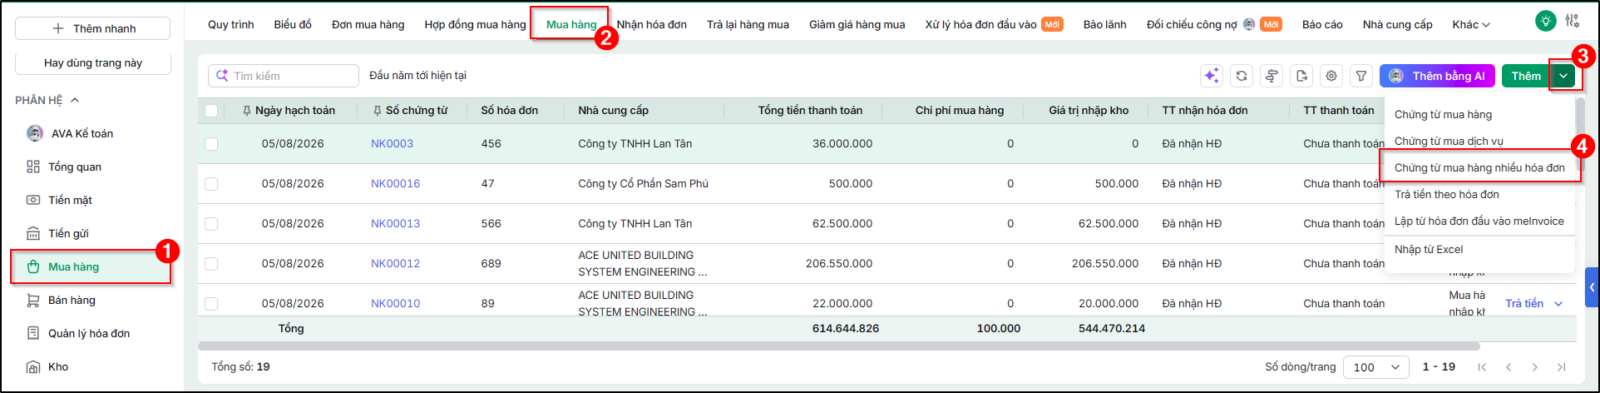
Task: Tick the checkbox for row NK00013
Action: coord(211,224)
